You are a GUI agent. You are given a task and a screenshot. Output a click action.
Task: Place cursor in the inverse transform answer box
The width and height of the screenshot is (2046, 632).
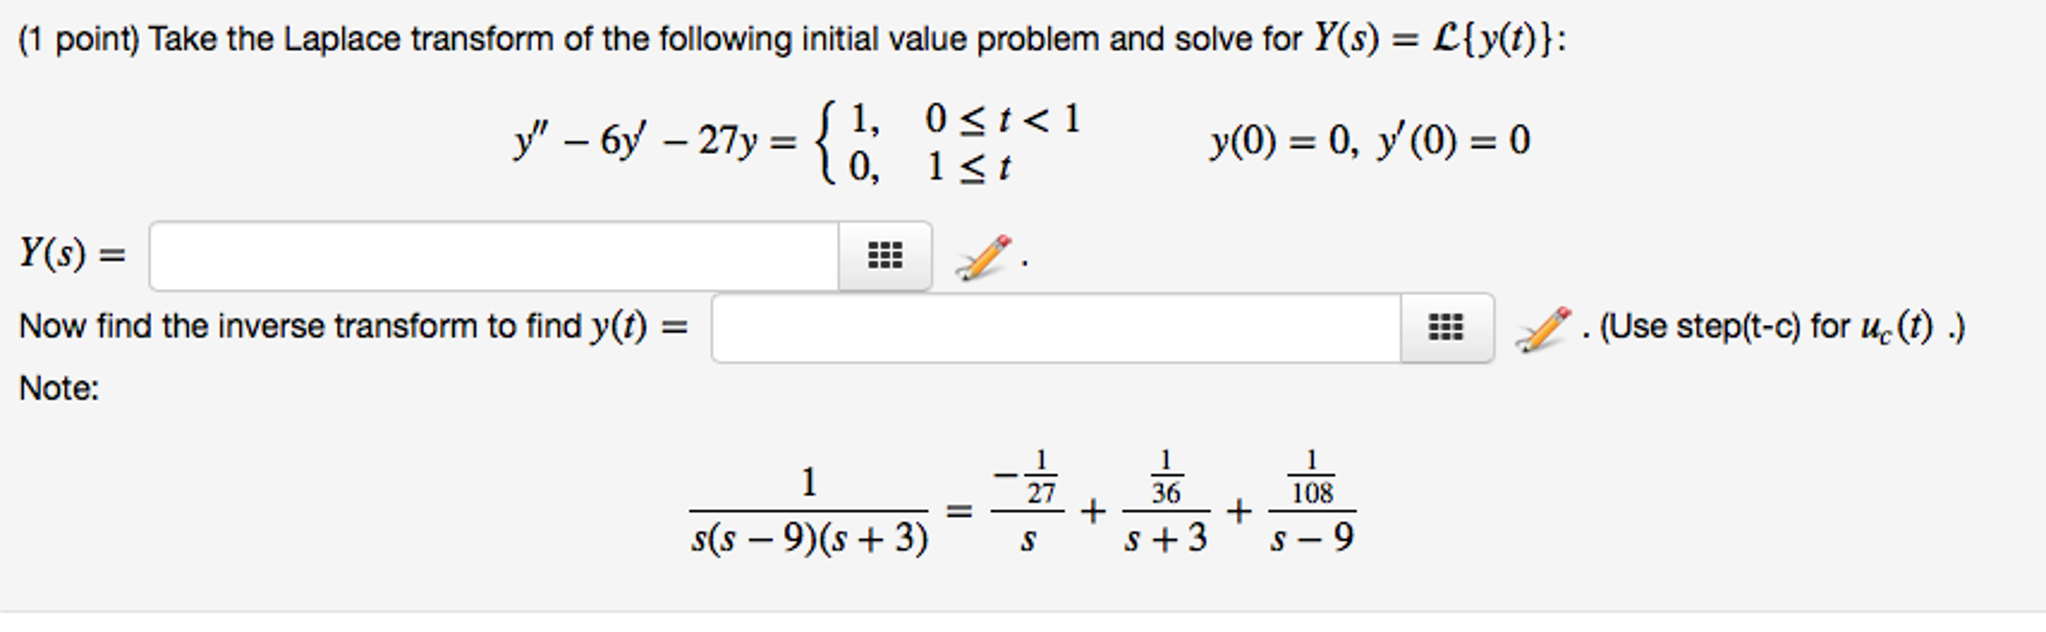pyautogui.click(x=1060, y=325)
